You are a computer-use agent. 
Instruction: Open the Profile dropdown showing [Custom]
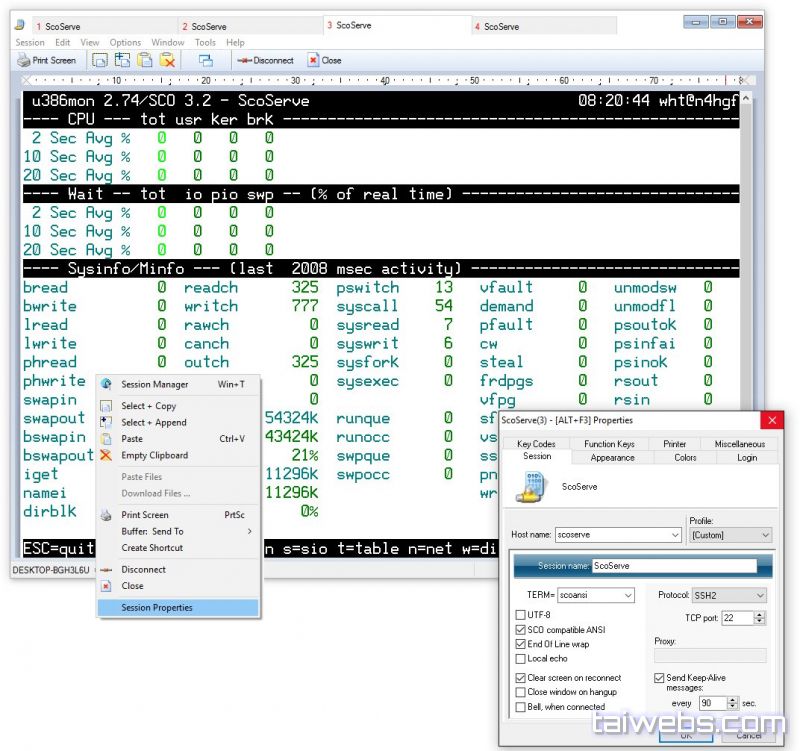pyautogui.click(x=765, y=535)
